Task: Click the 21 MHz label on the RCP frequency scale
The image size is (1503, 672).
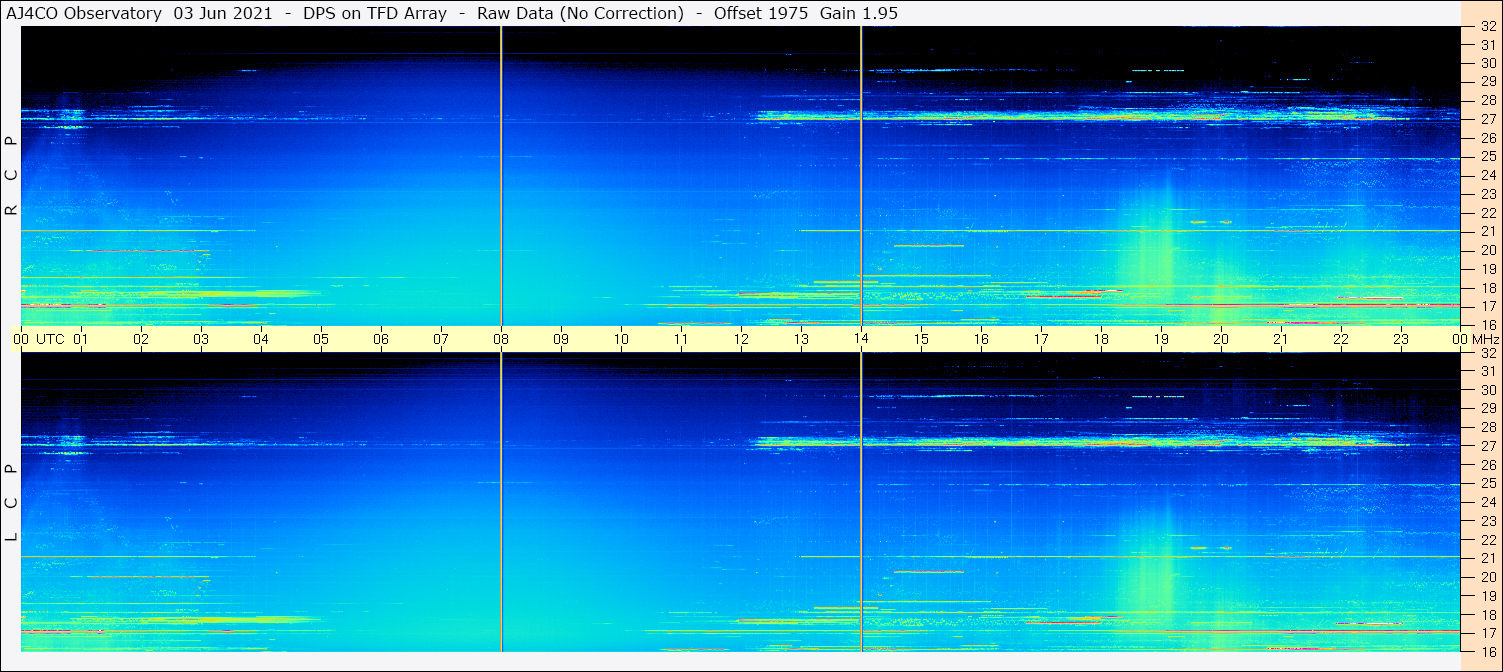Action: (1487, 231)
